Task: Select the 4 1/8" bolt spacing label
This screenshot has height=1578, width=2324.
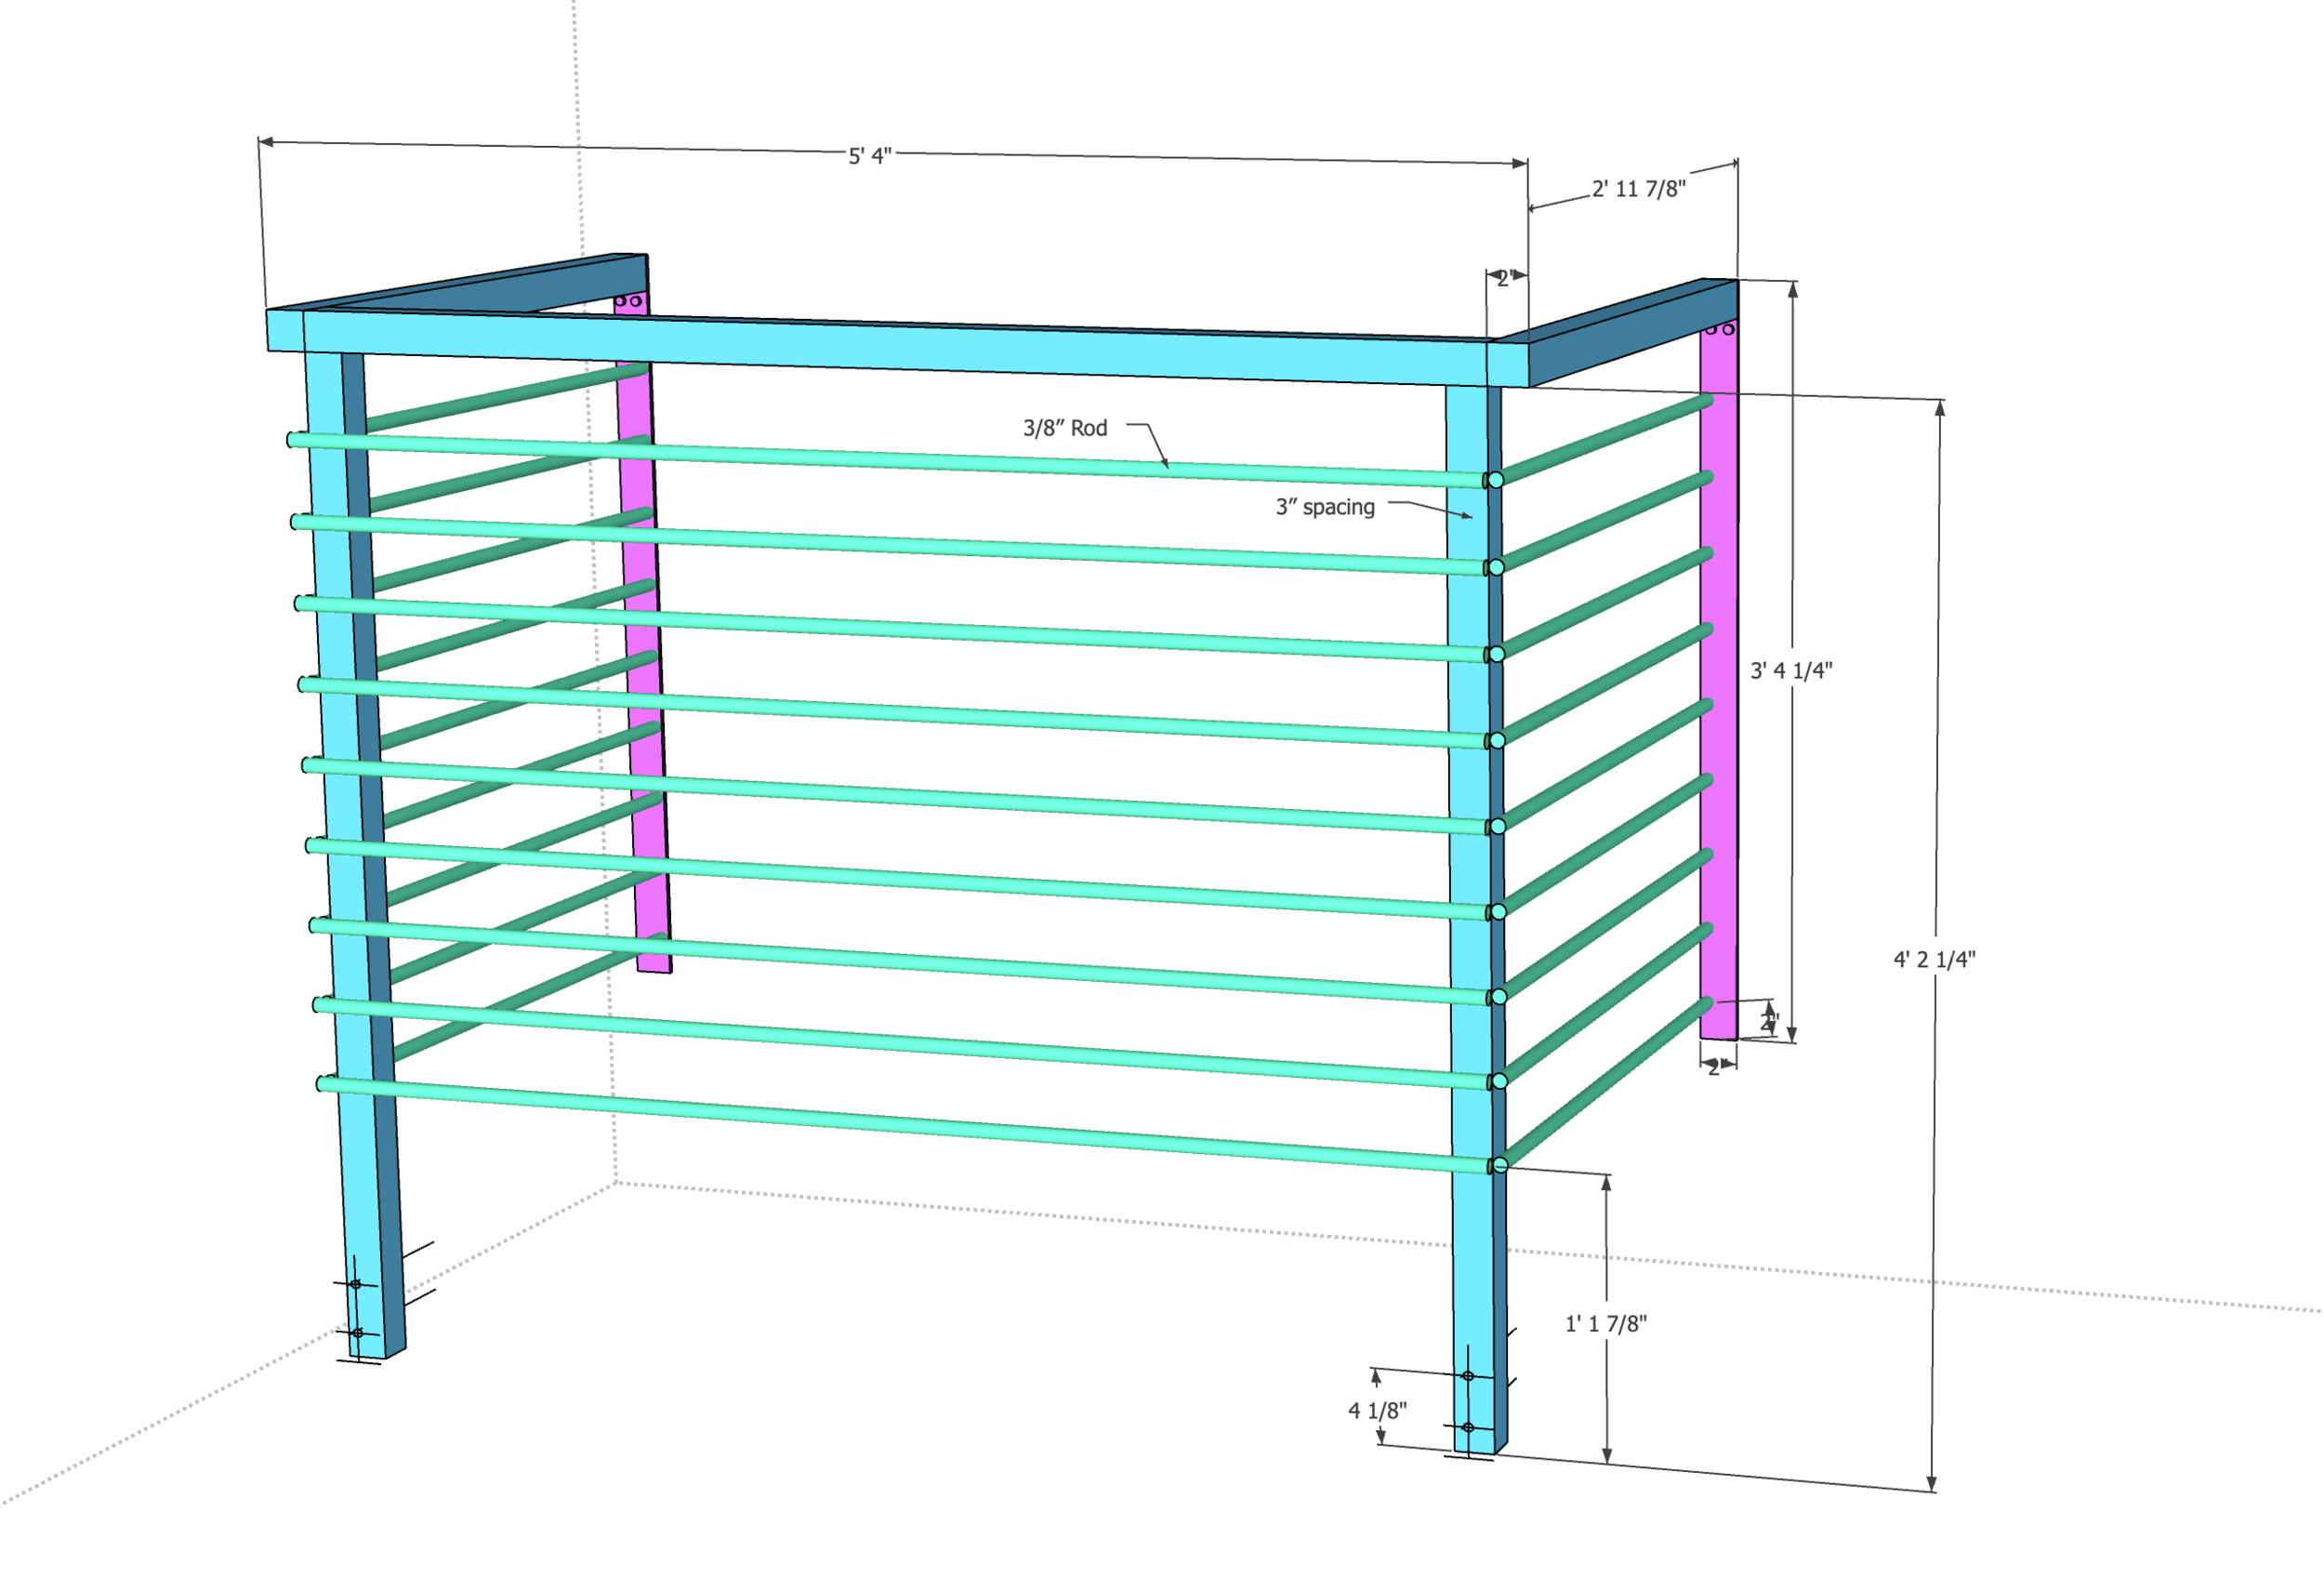Action: pos(1377,1411)
